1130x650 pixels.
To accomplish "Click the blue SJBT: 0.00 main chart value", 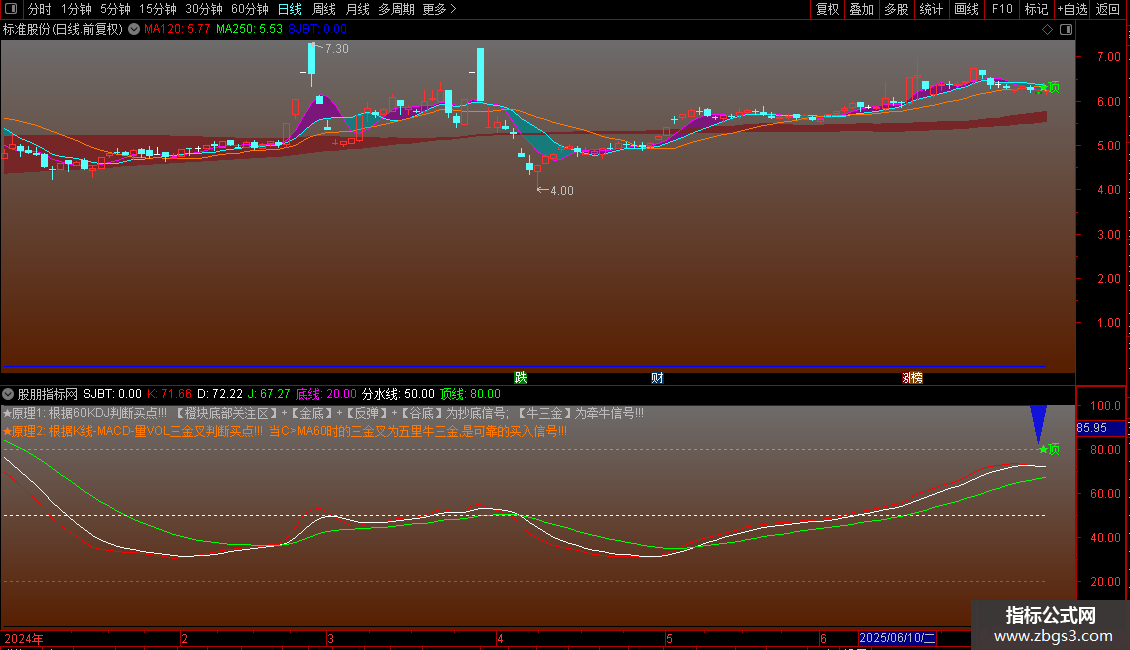I will [x=318, y=30].
